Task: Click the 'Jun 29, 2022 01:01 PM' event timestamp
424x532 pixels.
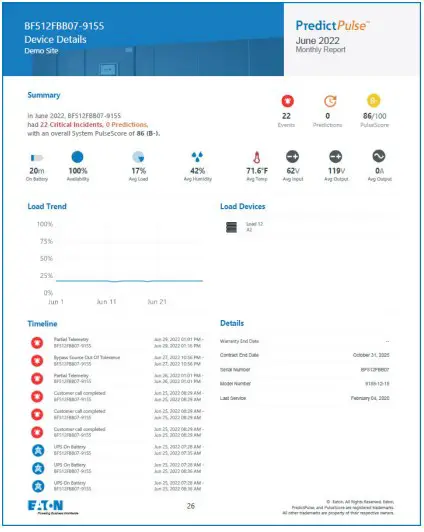Action: (178, 340)
